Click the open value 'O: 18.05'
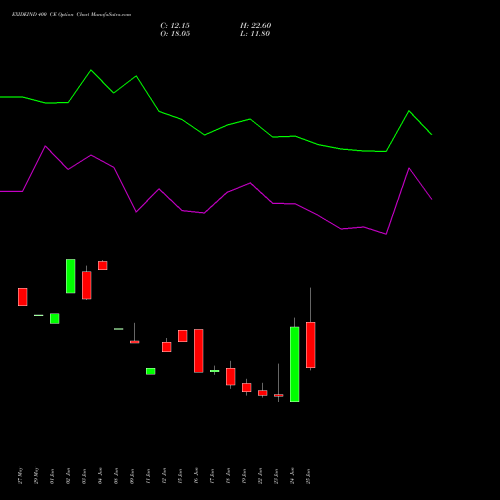 175,34
